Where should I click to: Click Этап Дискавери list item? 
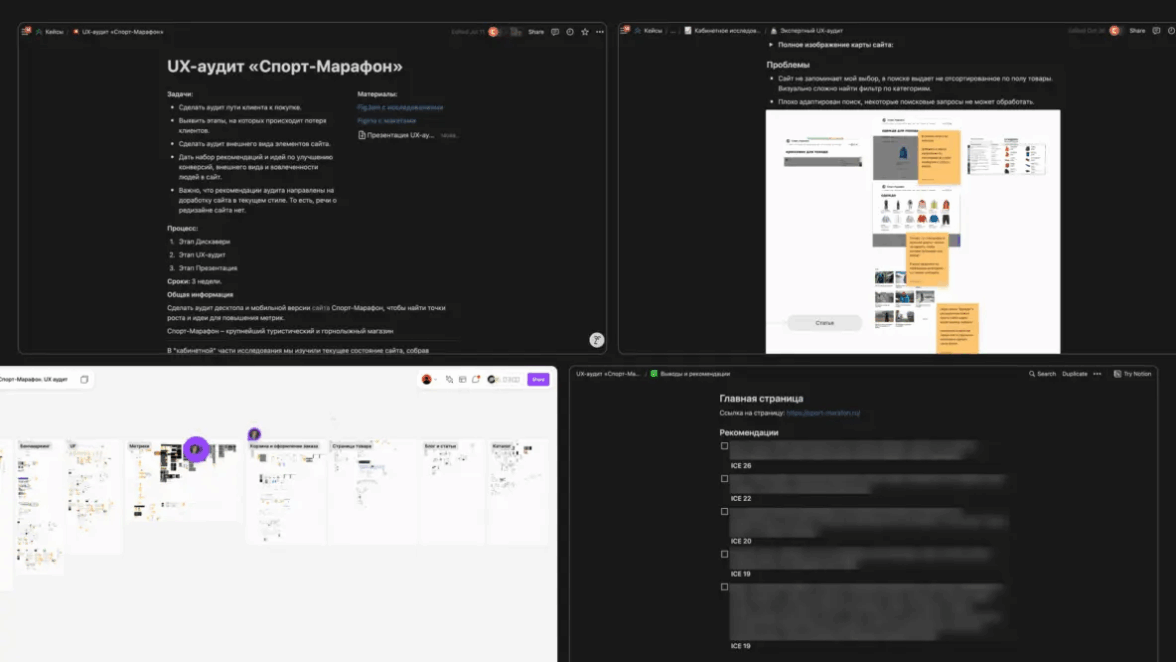204,242
